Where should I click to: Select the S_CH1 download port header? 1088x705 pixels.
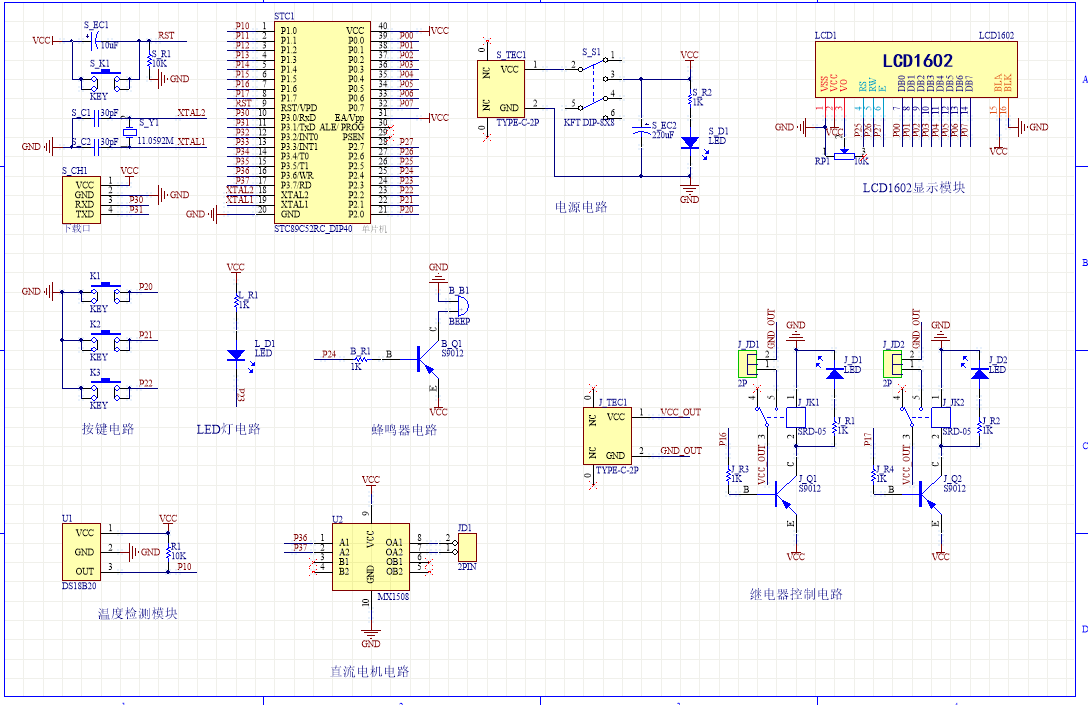tap(84, 200)
